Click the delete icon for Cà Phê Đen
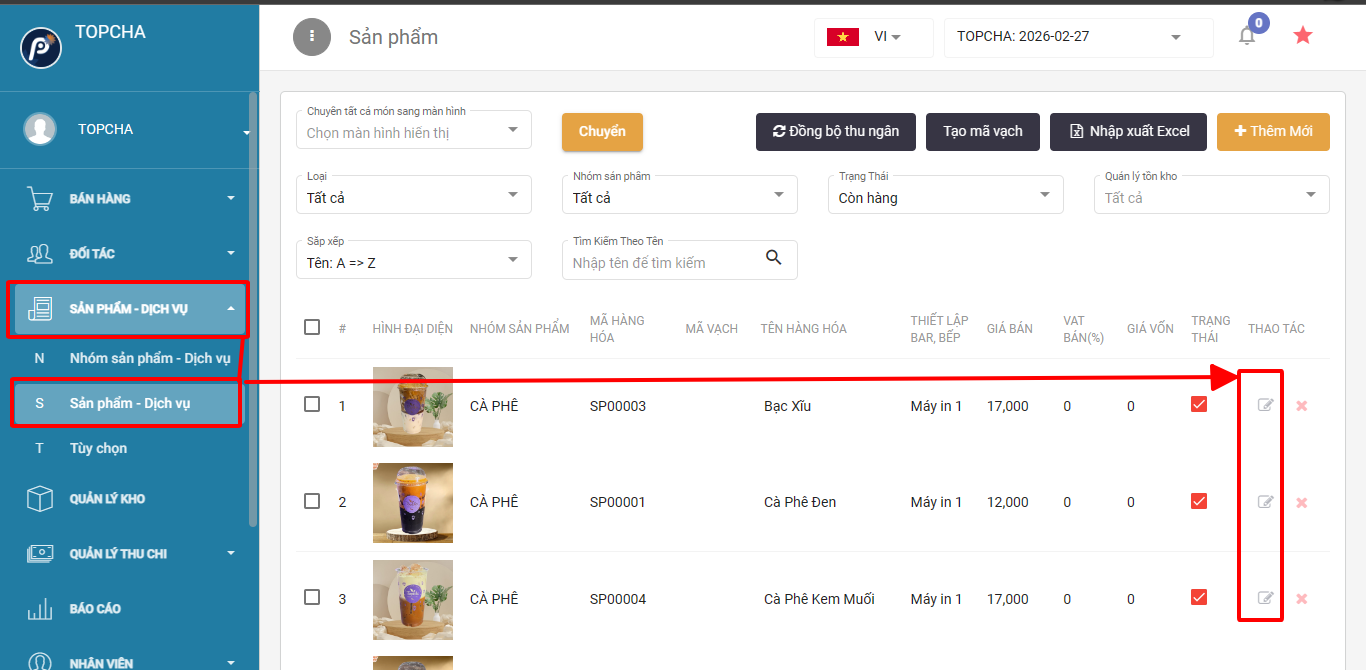 (1301, 502)
